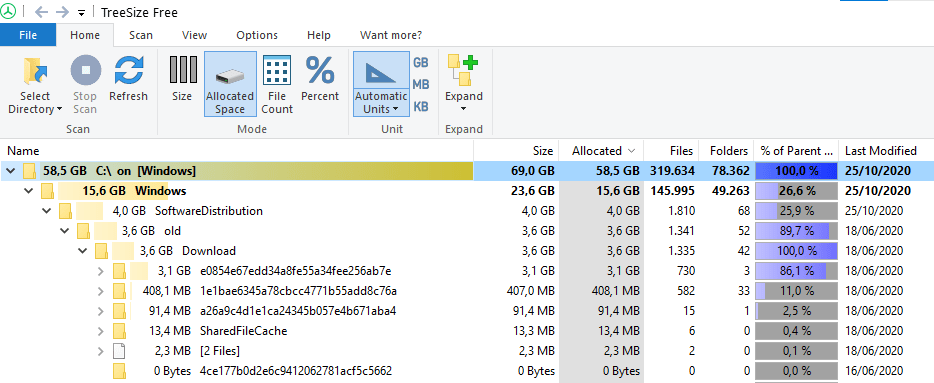Screen dimensions: 934x383
Task: Sort by Name column header
Action: point(236,151)
